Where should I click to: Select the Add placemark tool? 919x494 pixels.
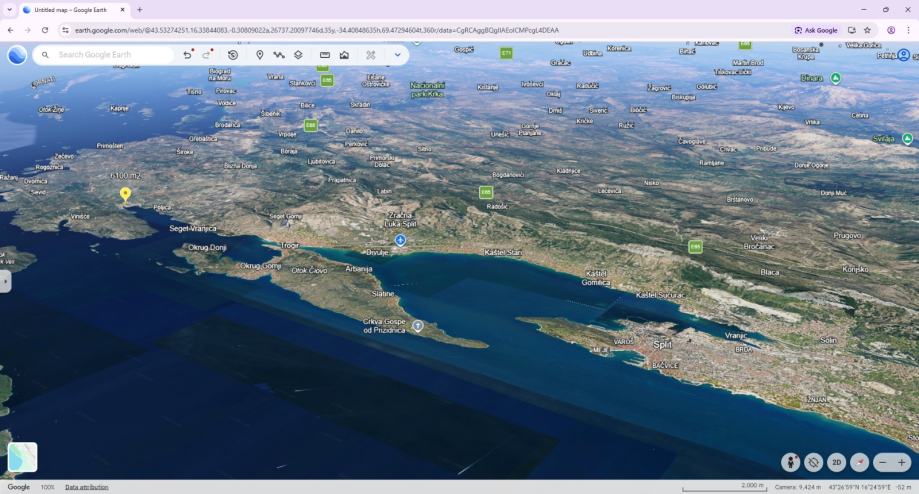coord(260,55)
